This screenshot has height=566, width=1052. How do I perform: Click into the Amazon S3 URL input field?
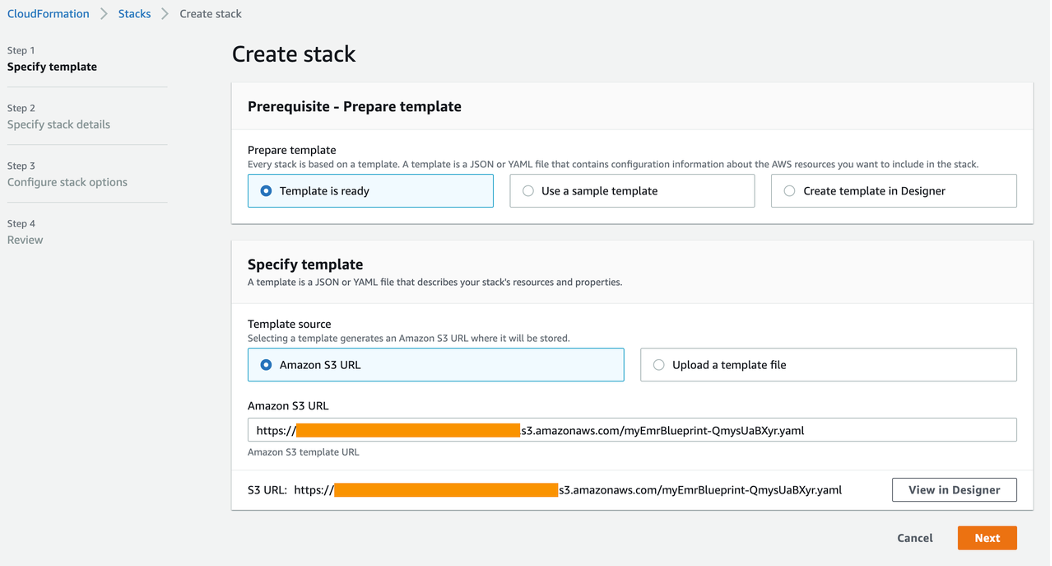[x=632, y=430]
